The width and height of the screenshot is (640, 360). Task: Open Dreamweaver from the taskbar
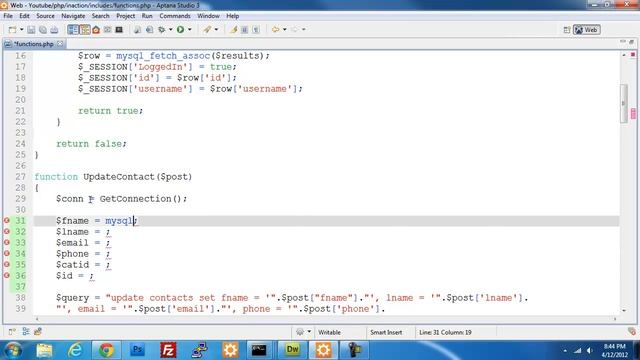(292, 350)
